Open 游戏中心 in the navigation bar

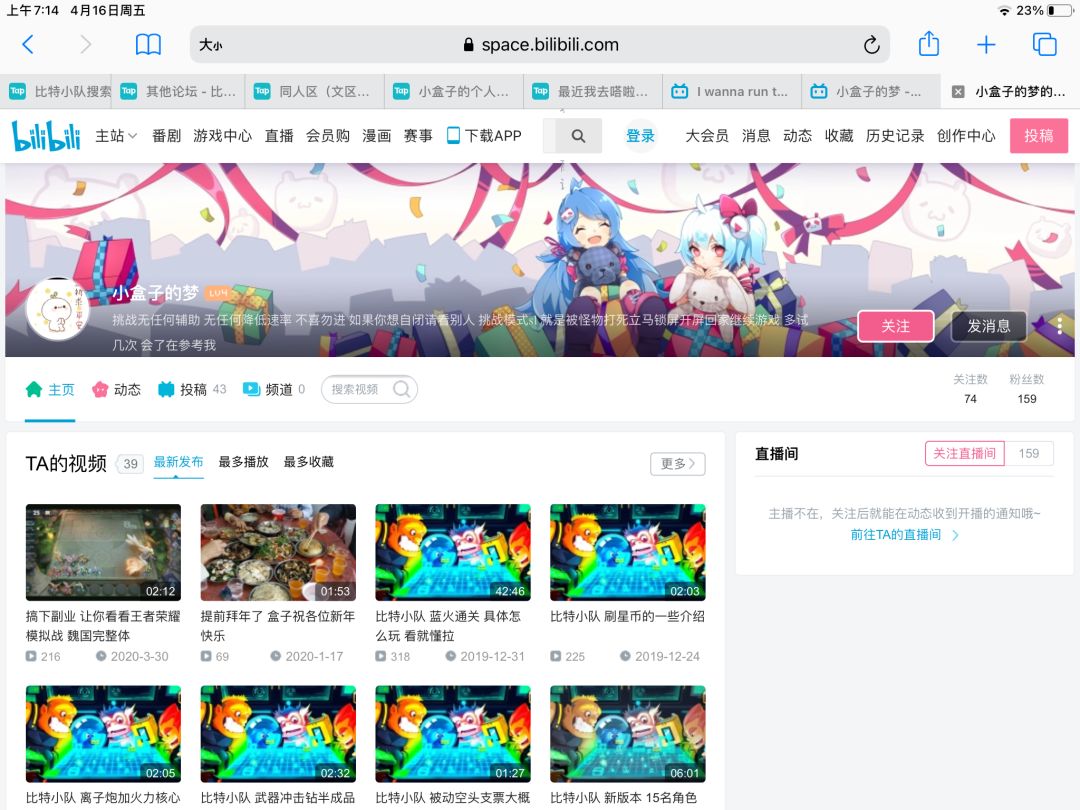click(222, 136)
